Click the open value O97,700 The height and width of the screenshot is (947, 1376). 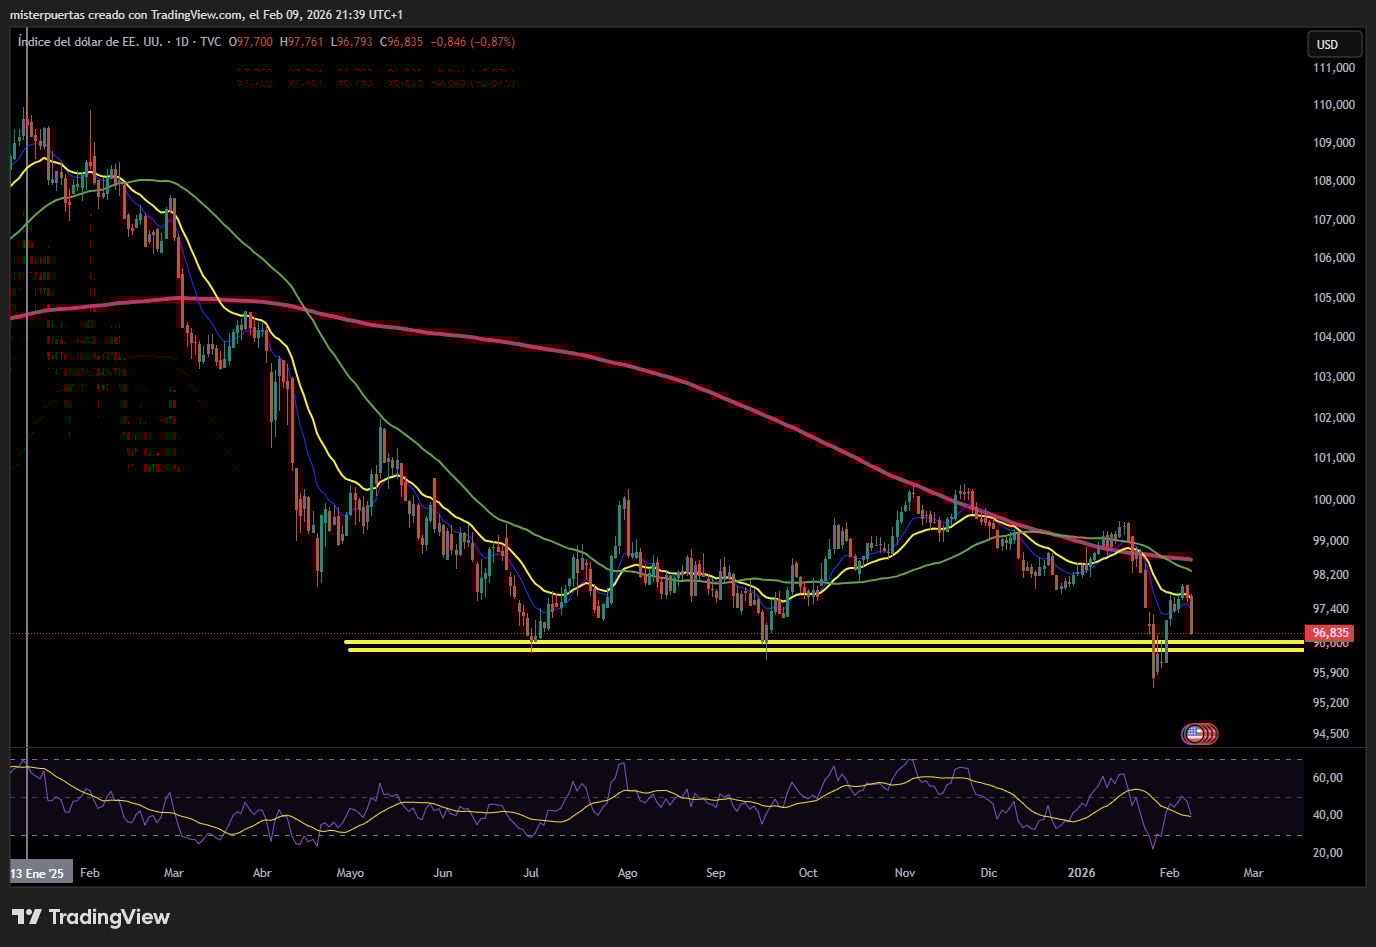251,42
